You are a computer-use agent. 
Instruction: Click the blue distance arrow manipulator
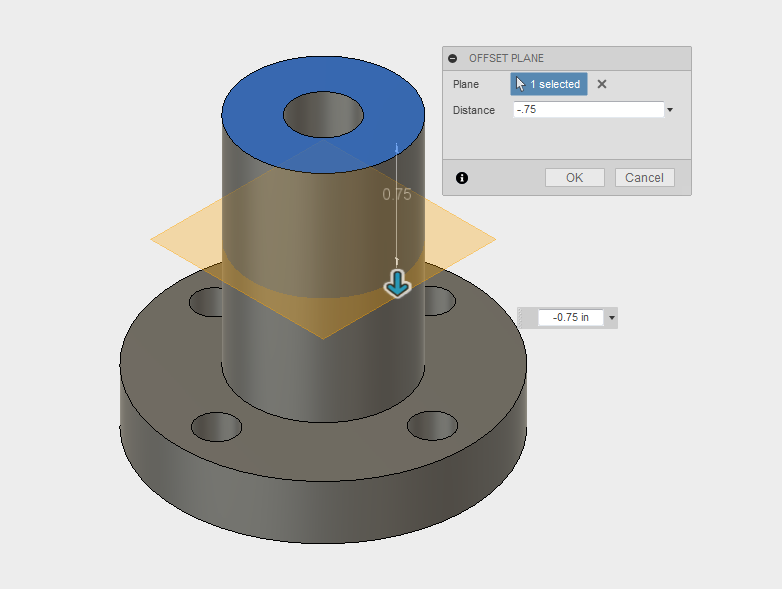click(397, 284)
